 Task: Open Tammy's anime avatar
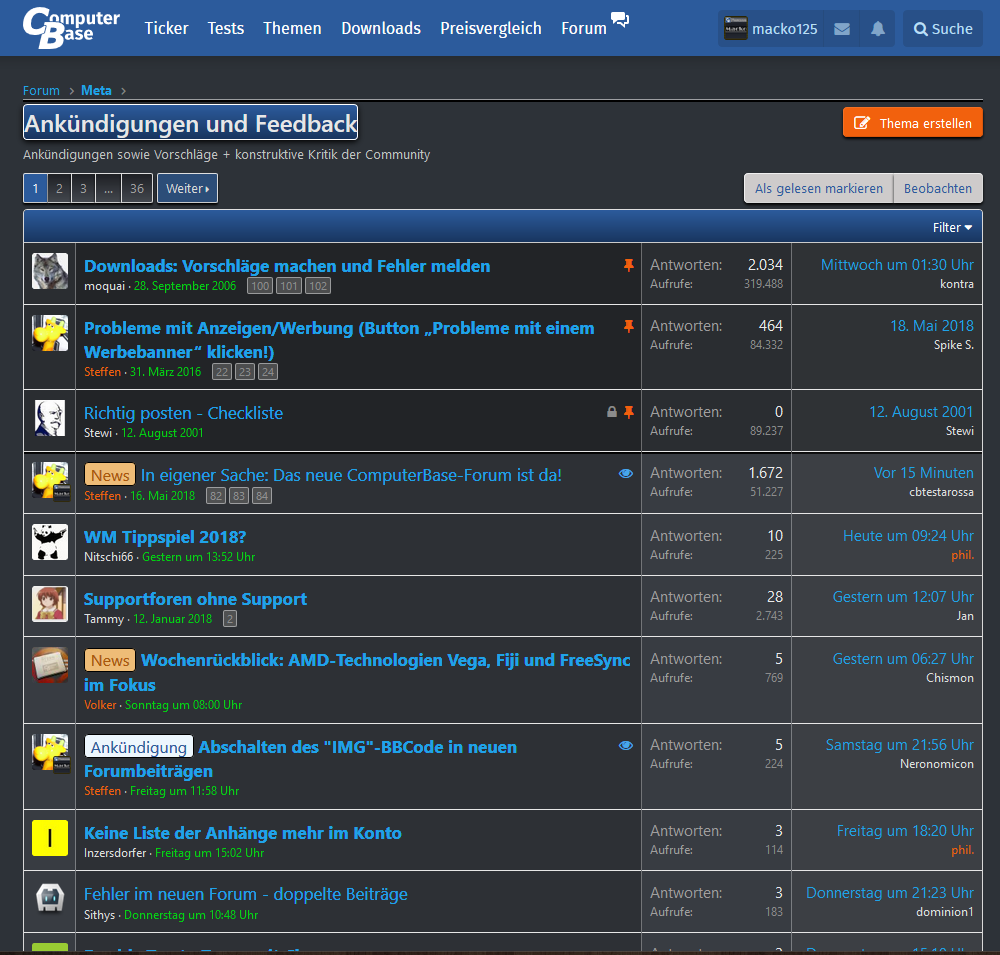pyautogui.click(x=50, y=603)
